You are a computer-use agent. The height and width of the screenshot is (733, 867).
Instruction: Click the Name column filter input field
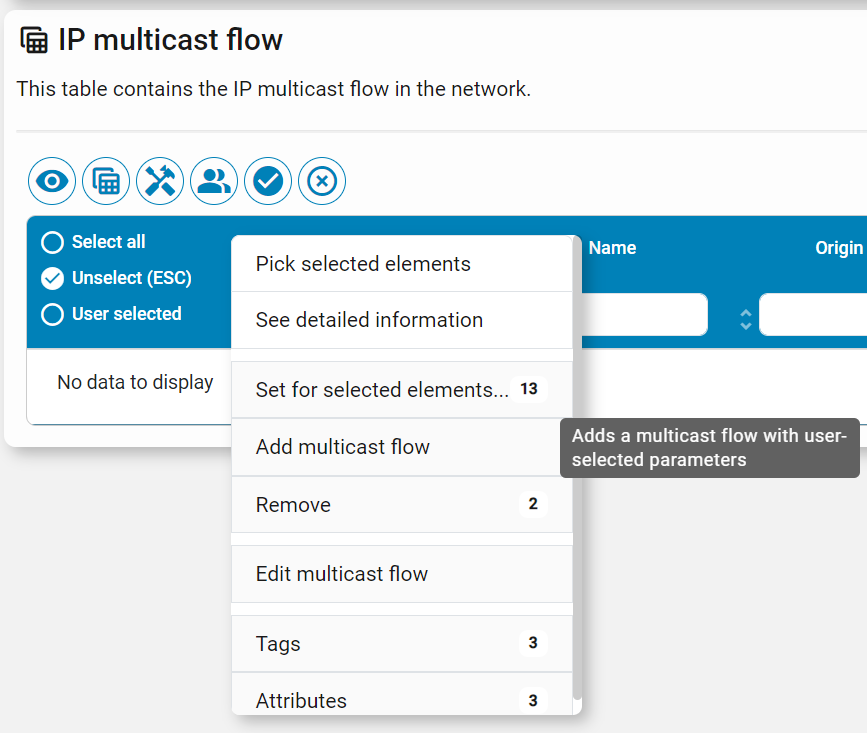pos(660,315)
